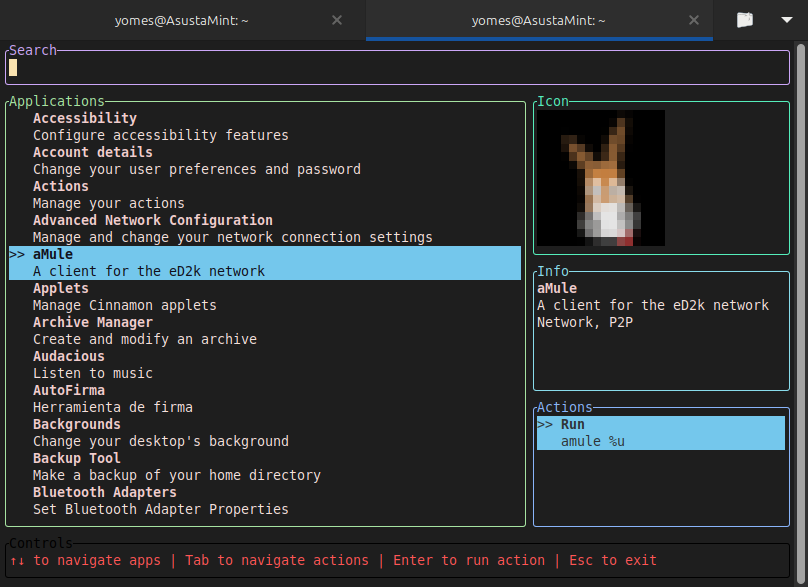
Task: Select the Audacious application
Action: click(69, 356)
